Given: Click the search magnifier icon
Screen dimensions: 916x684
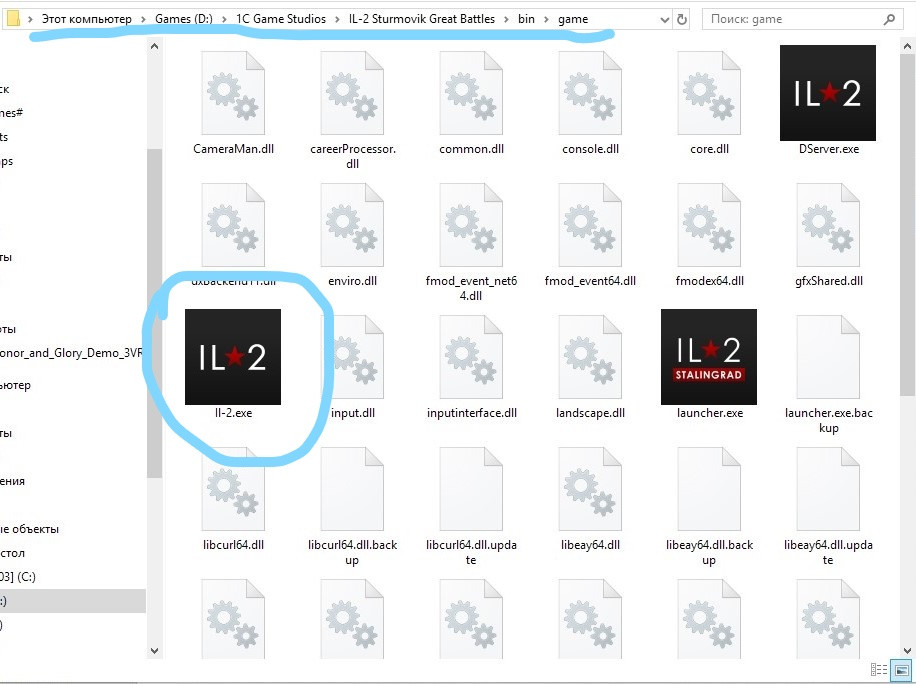Looking at the screenshot, I should pos(889,19).
